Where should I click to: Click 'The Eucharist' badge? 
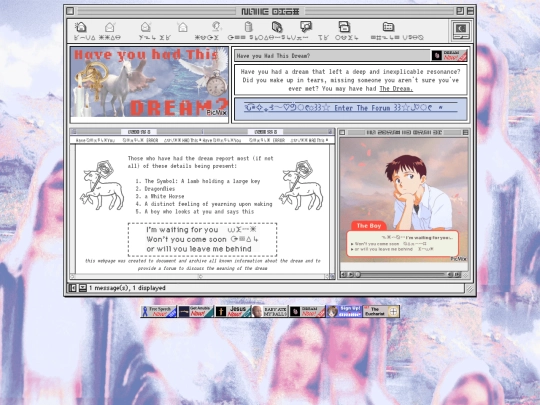click(x=381, y=311)
